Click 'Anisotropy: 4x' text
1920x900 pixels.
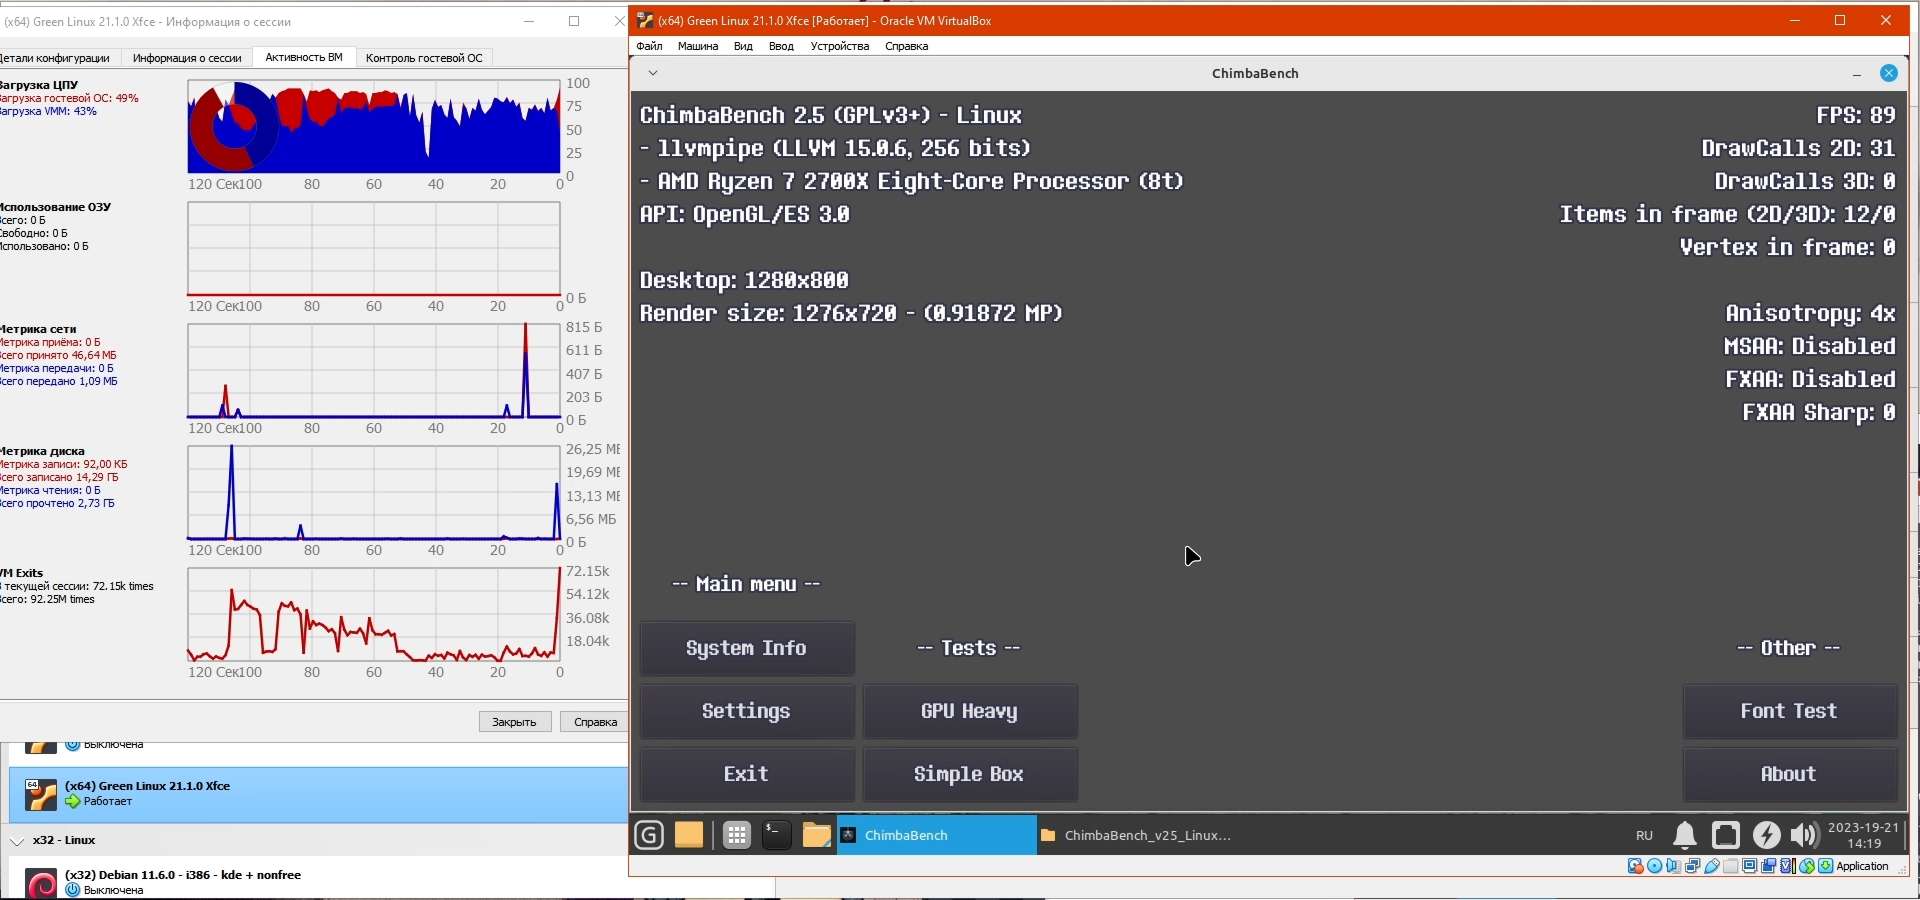pyautogui.click(x=1811, y=313)
